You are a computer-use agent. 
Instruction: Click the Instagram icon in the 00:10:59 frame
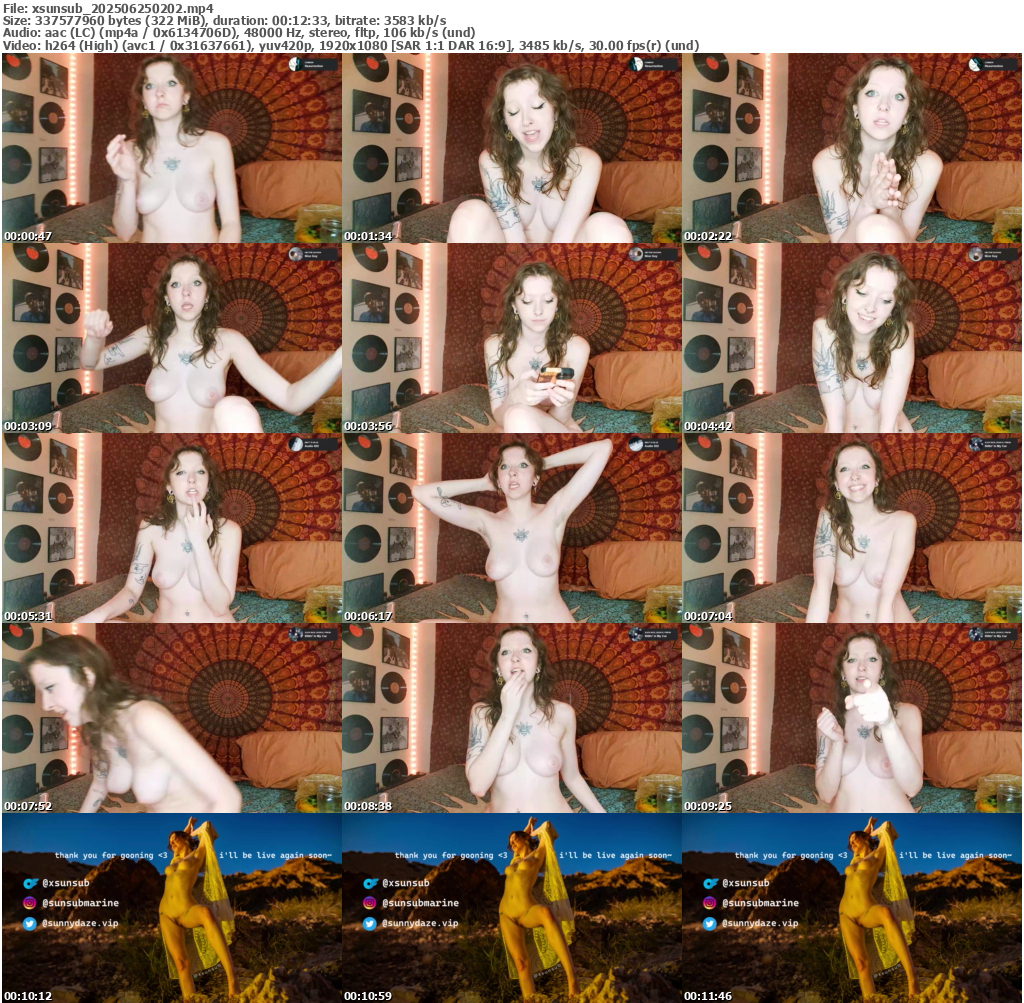[x=370, y=903]
